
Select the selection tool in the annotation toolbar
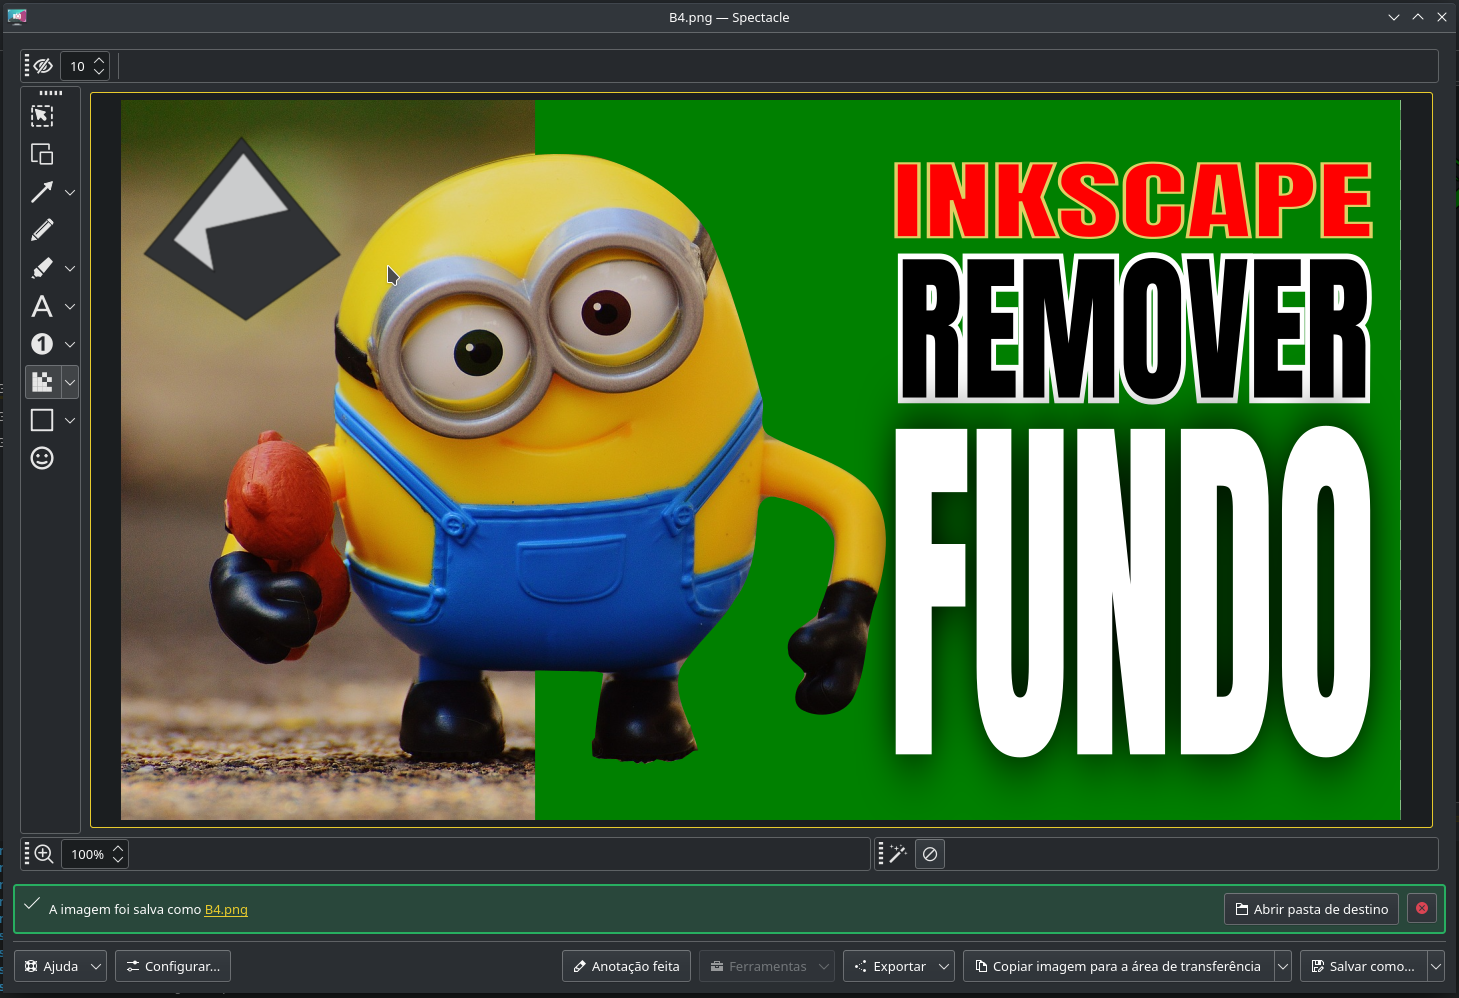[42, 116]
